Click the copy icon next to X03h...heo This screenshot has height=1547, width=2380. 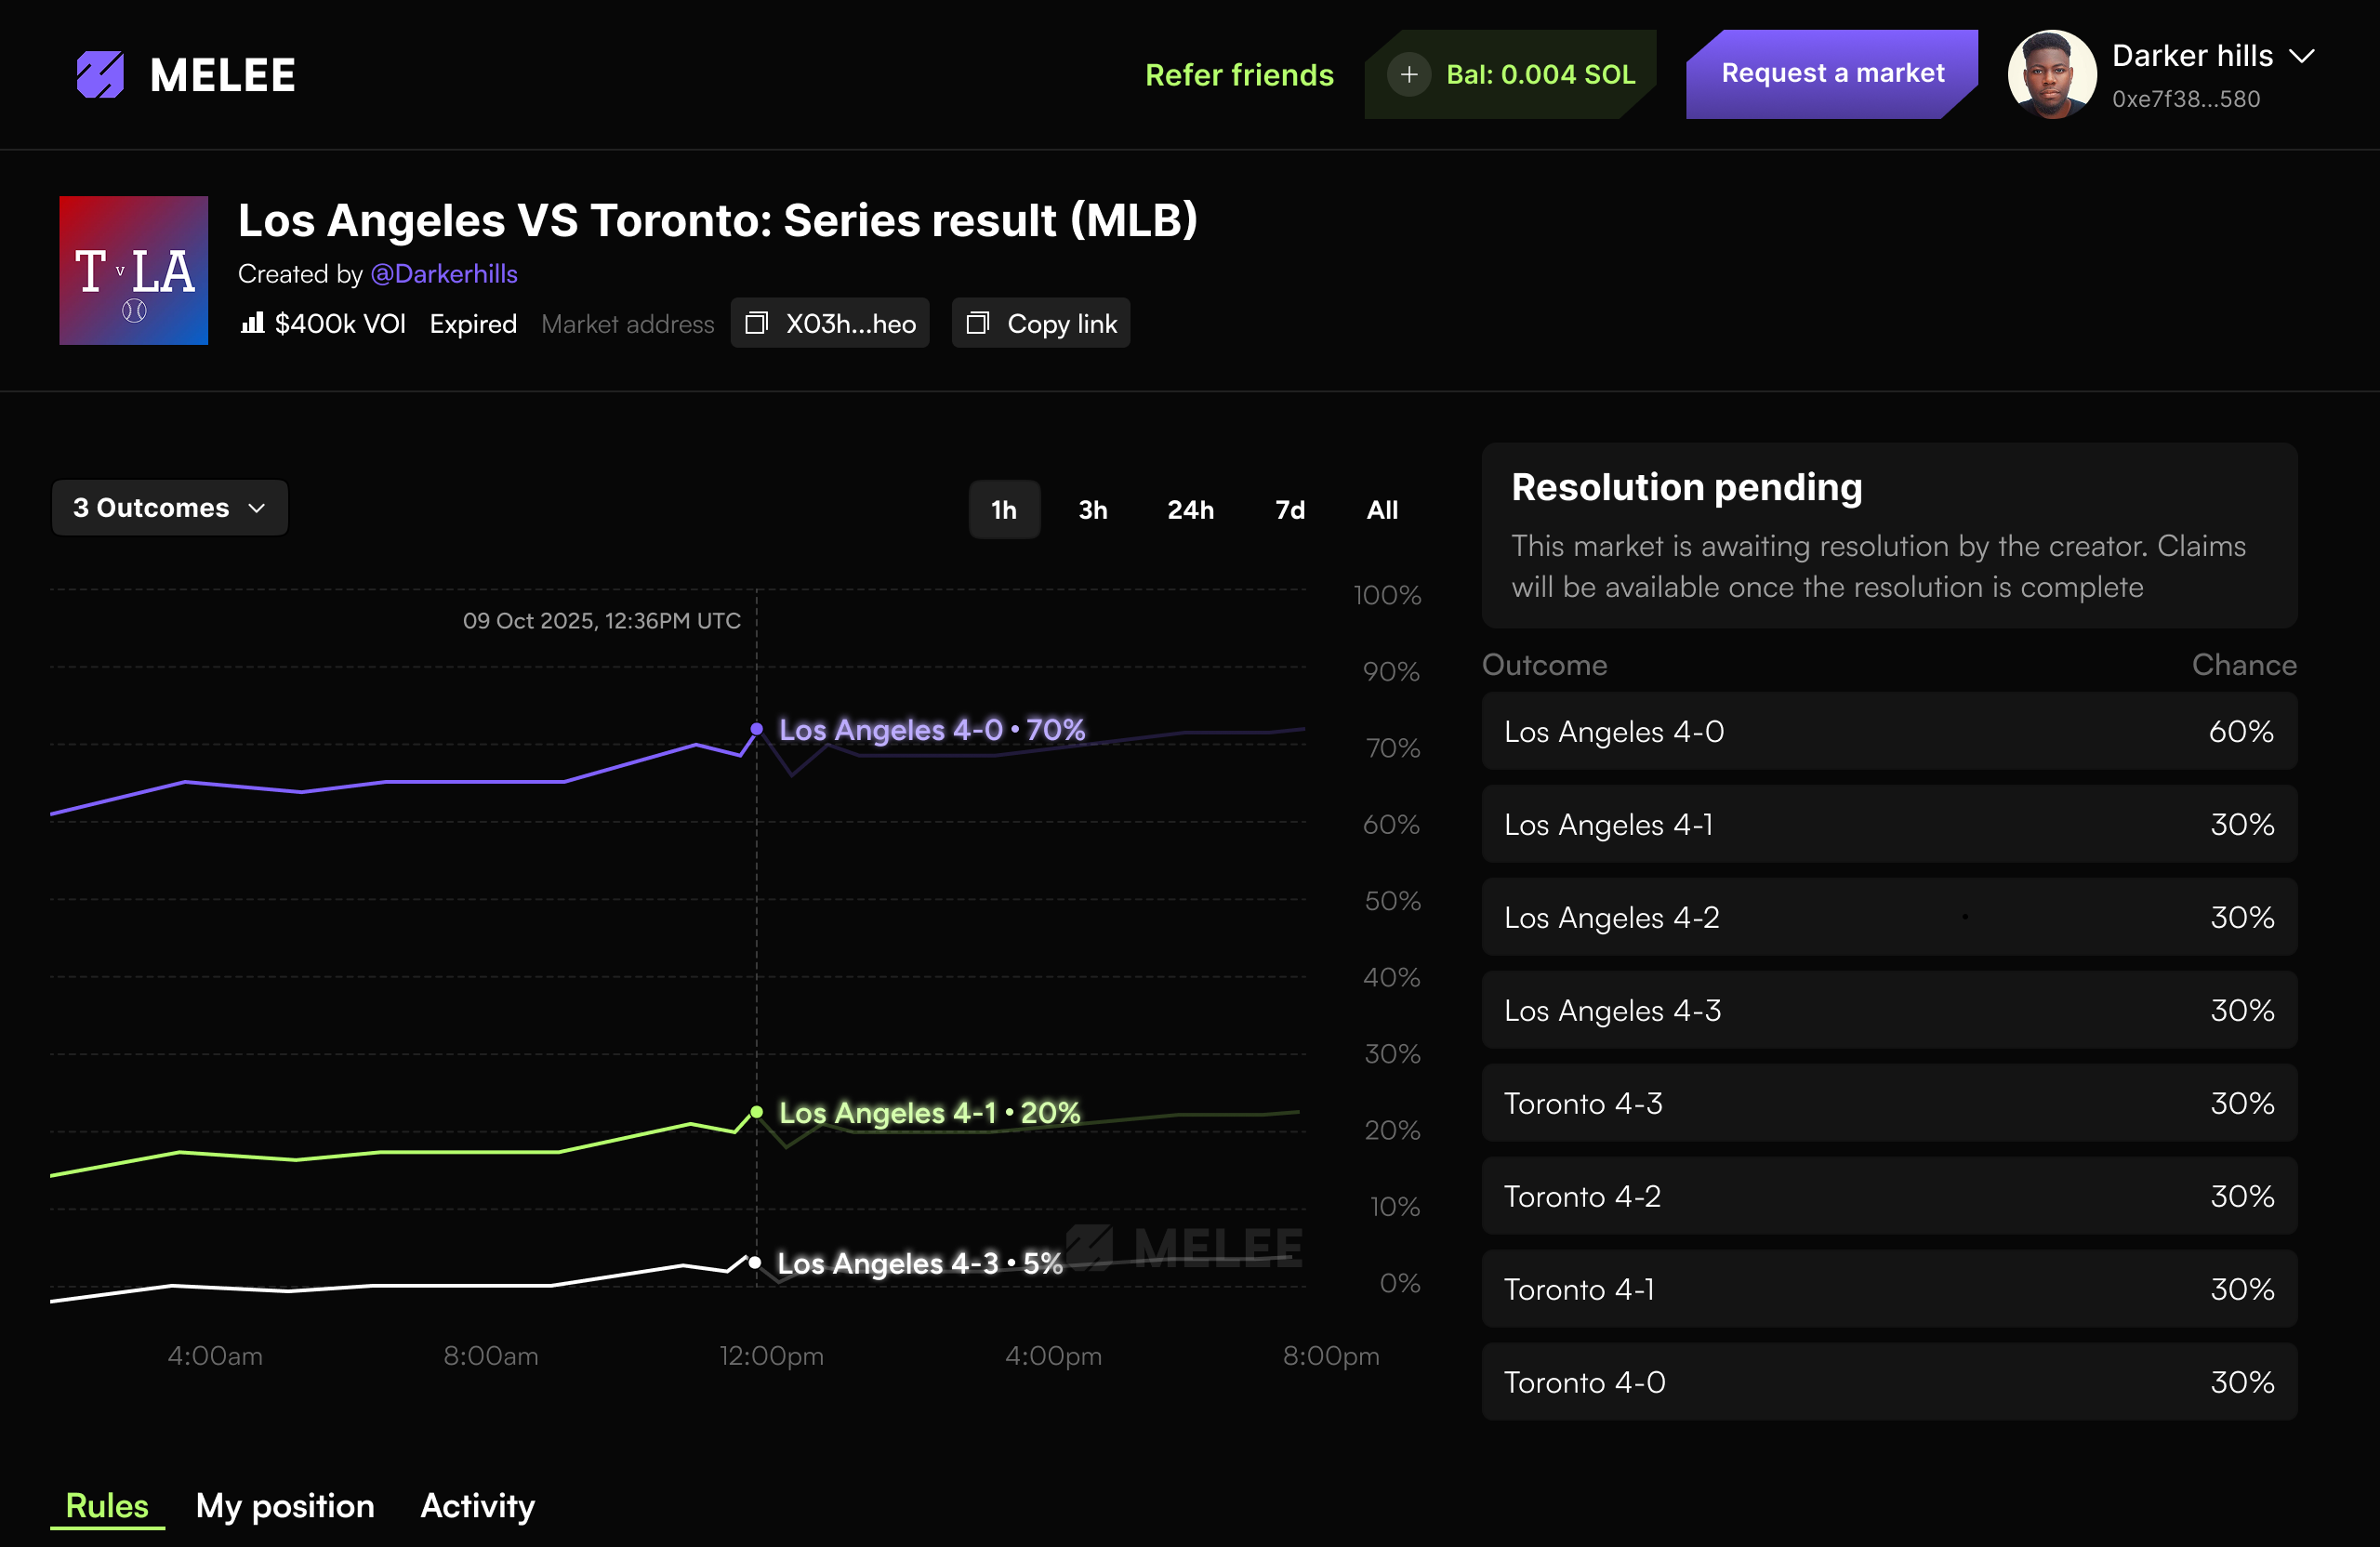click(x=757, y=323)
